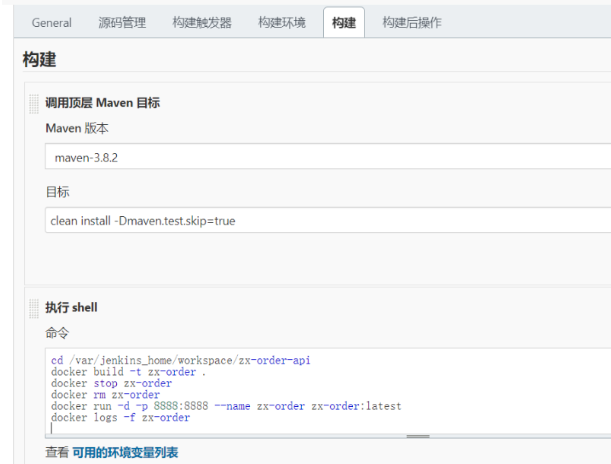The height and width of the screenshot is (464, 611).
Task: Click the docker run -d -p 8888:8888 line
Action: pos(226,406)
